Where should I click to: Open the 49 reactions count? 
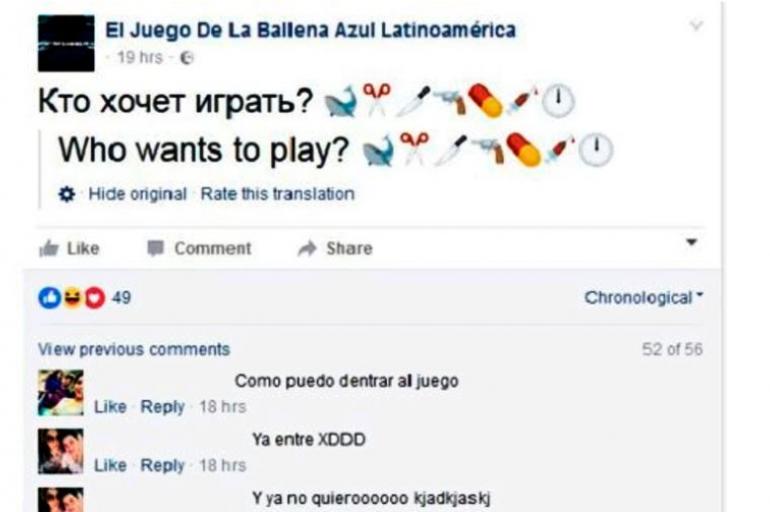pyautogui.click(x=121, y=297)
